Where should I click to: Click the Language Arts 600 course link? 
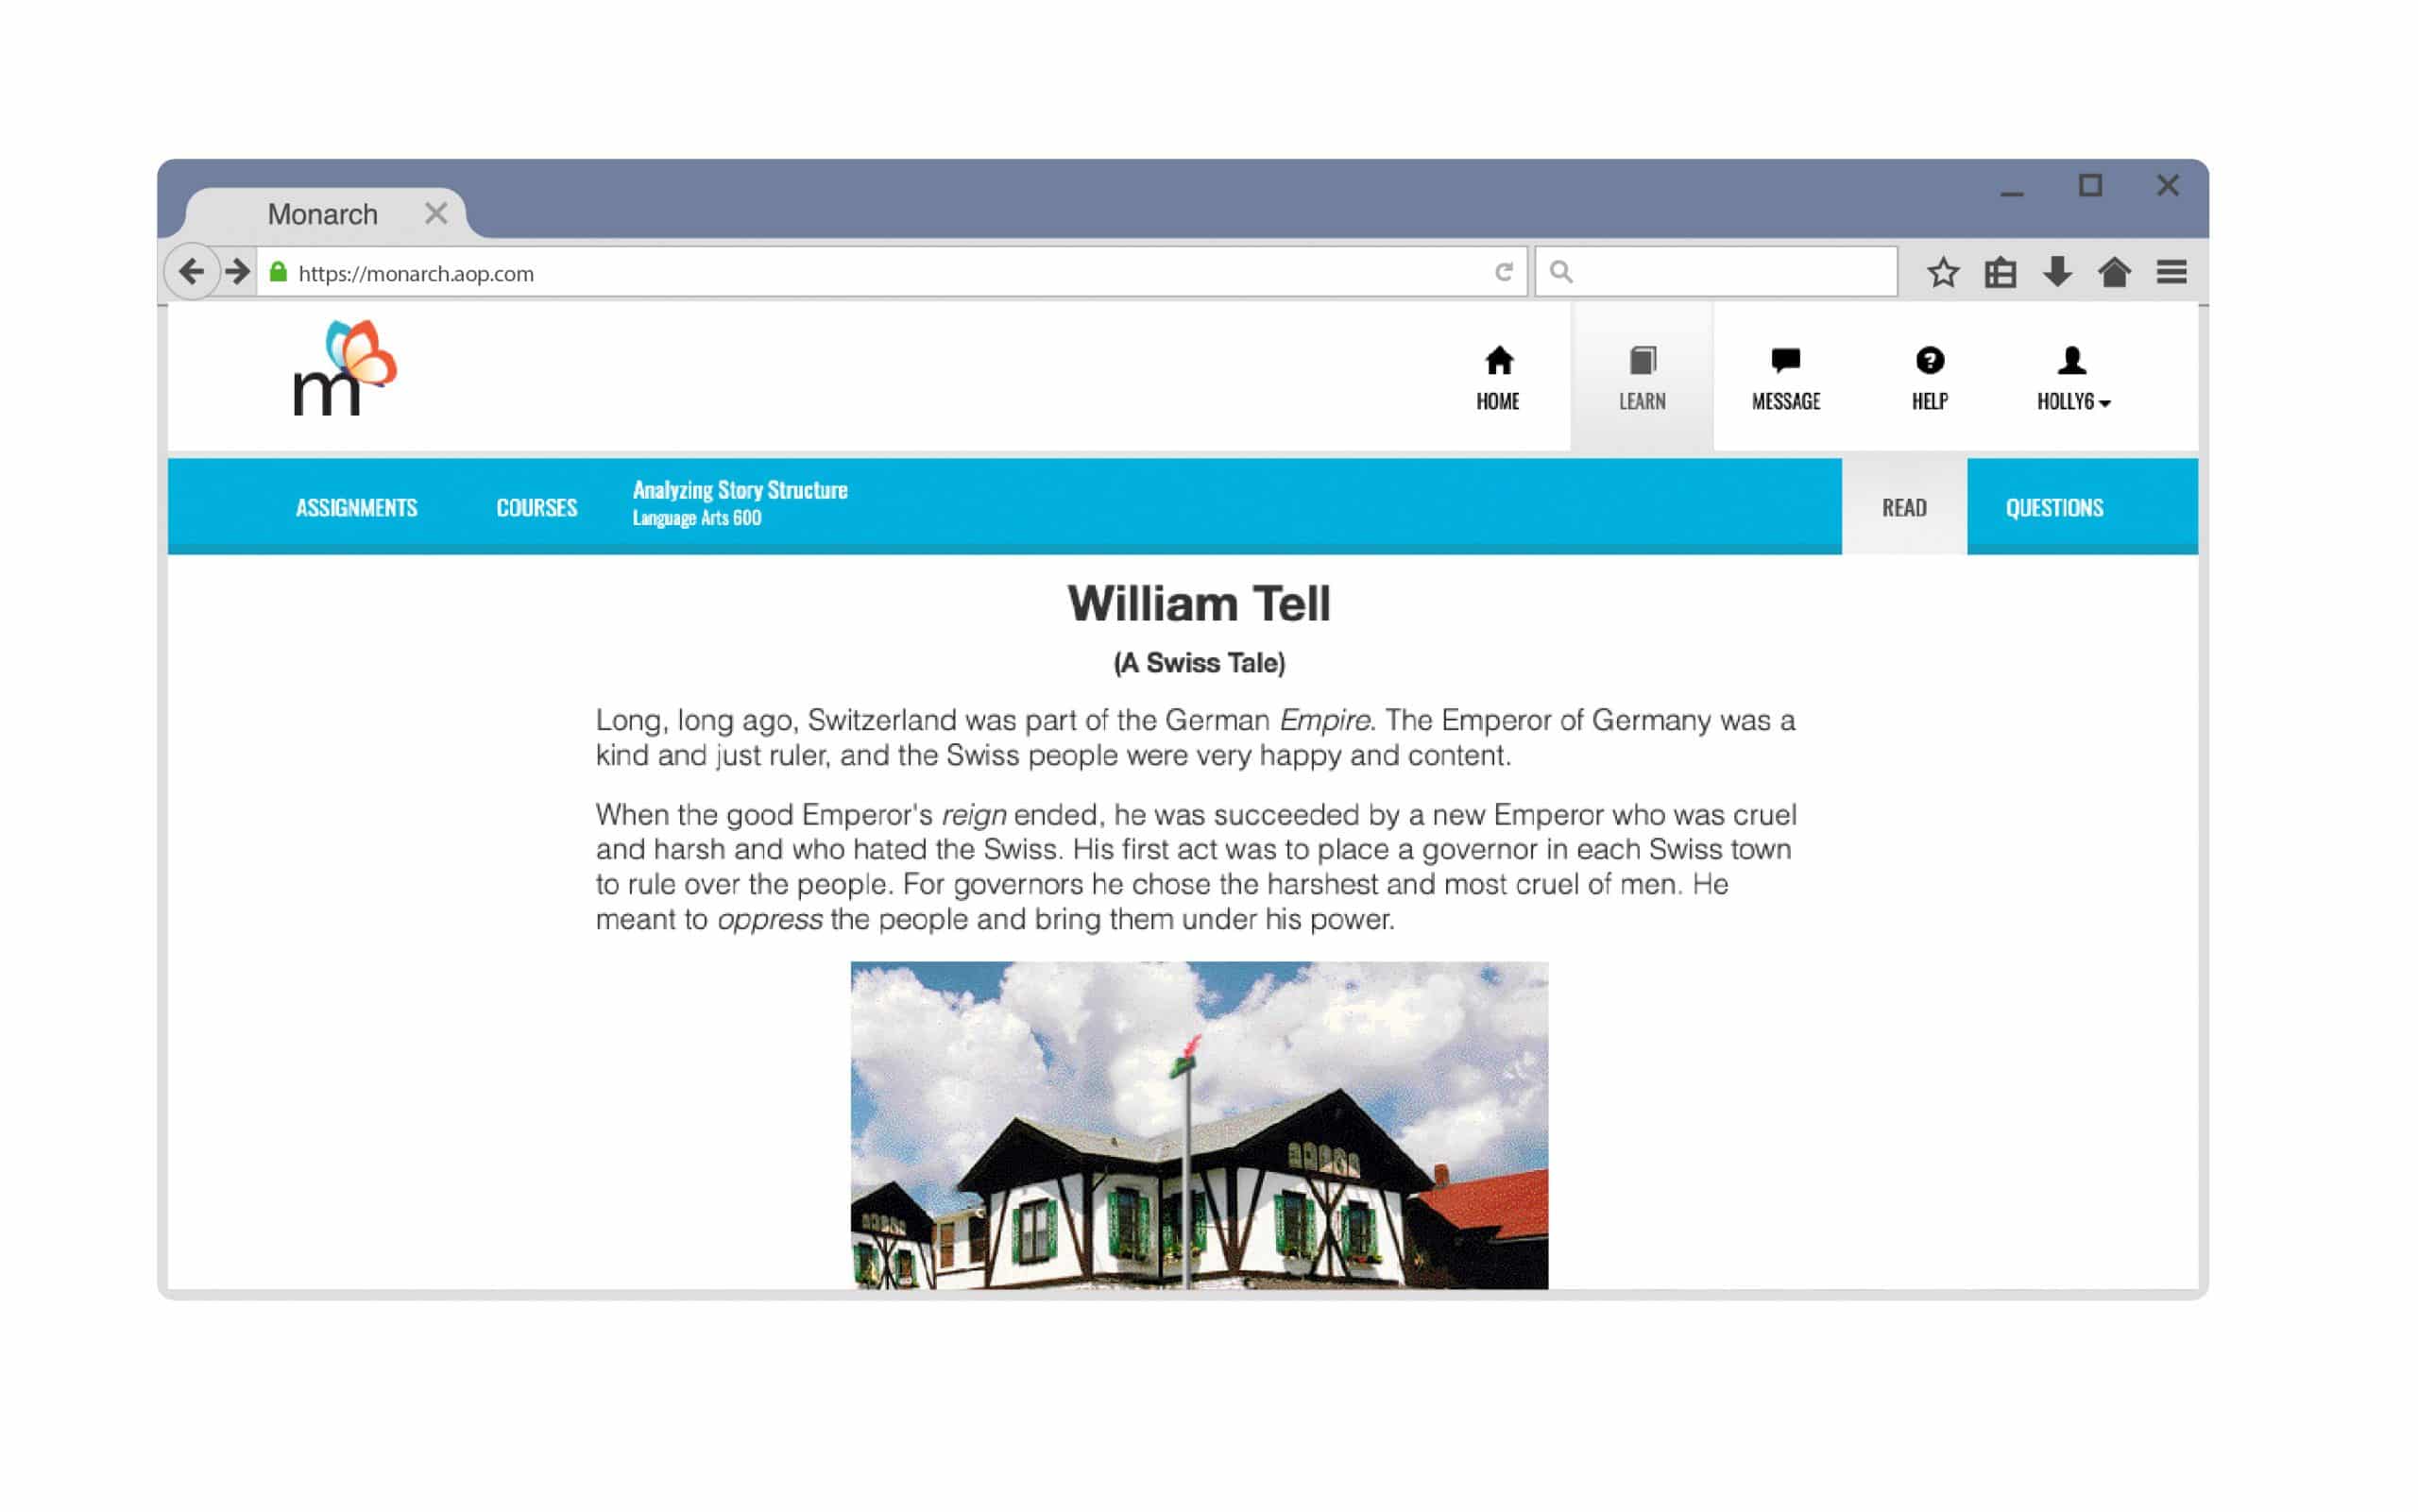(x=695, y=518)
